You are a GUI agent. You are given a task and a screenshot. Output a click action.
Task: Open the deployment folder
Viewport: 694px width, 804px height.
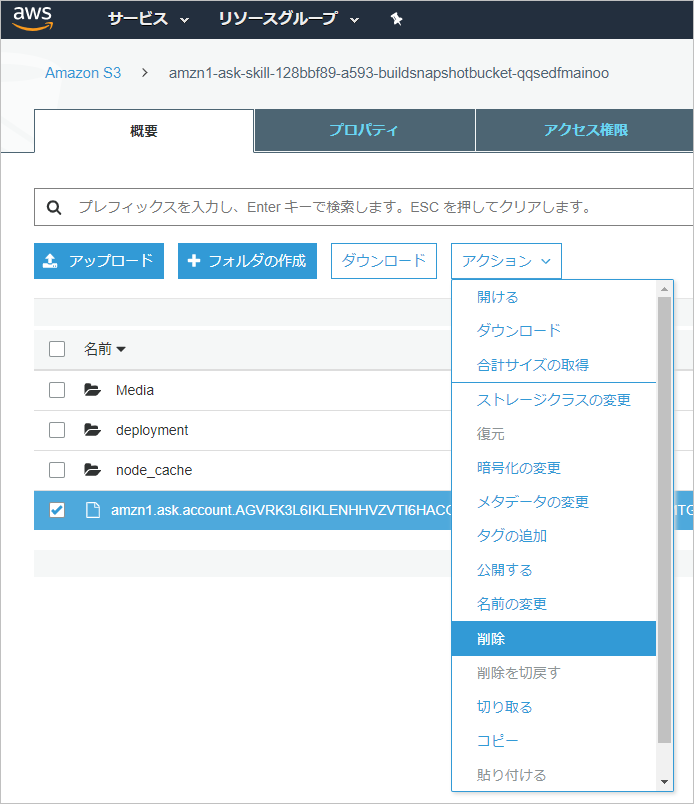coord(152,430)
